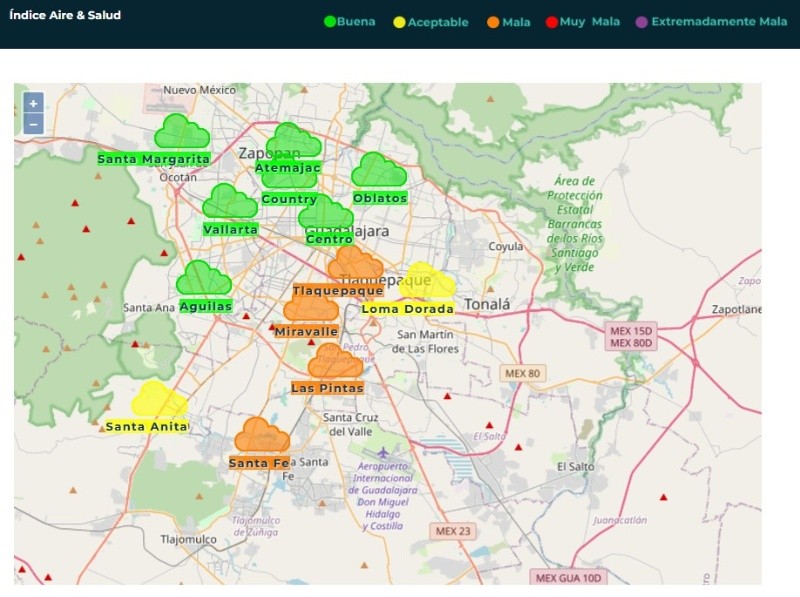Open the Aguilas station cloud icon

204,279
